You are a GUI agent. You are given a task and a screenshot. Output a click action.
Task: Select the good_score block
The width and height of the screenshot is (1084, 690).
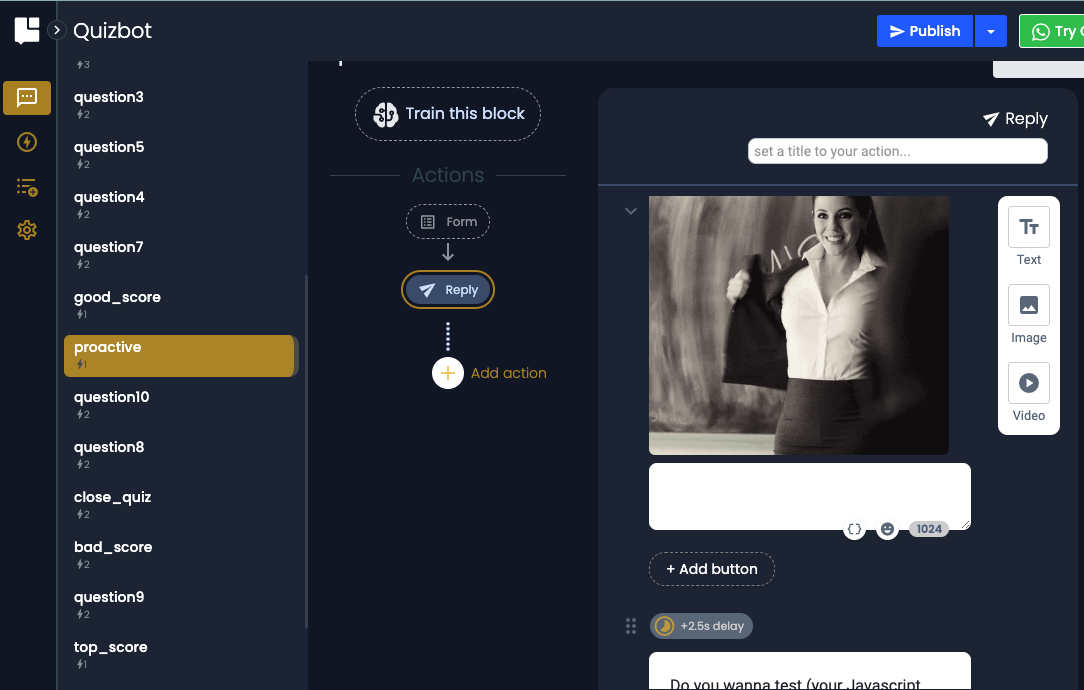180,305
